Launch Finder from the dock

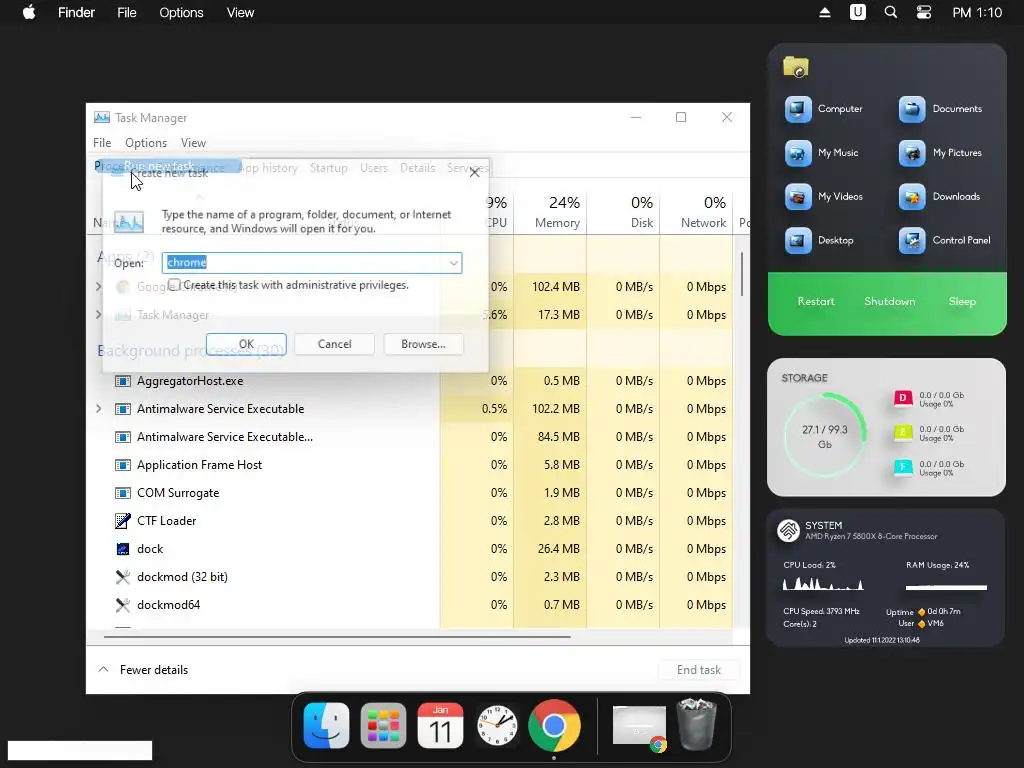(x=326, y=726)
